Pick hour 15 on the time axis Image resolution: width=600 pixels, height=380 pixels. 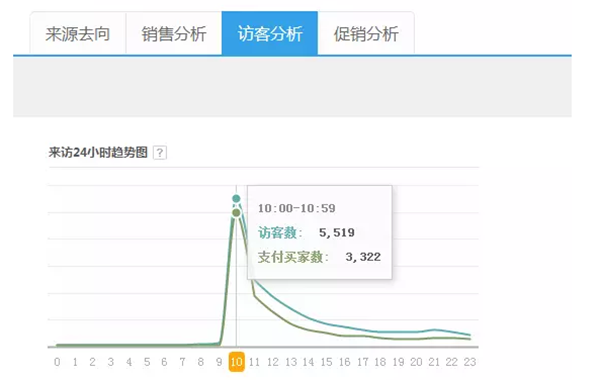click(326, 362)
